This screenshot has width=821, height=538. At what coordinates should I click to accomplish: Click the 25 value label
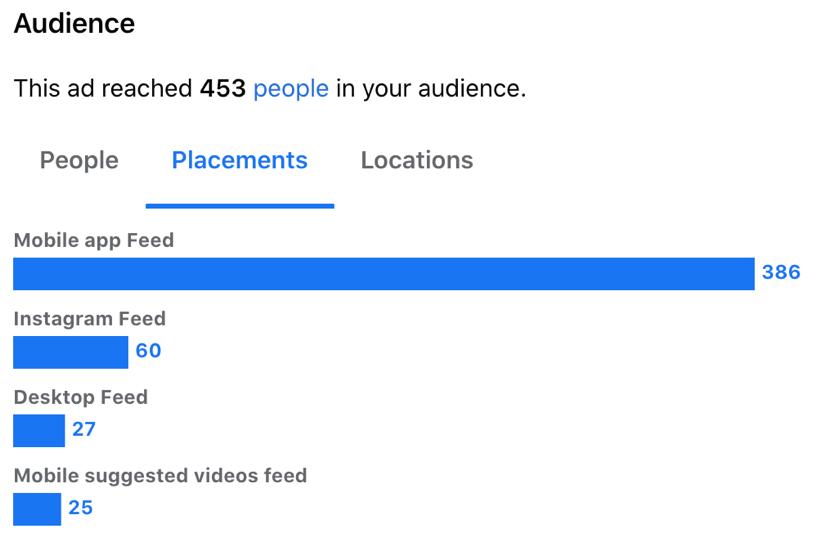pos(81,508)
